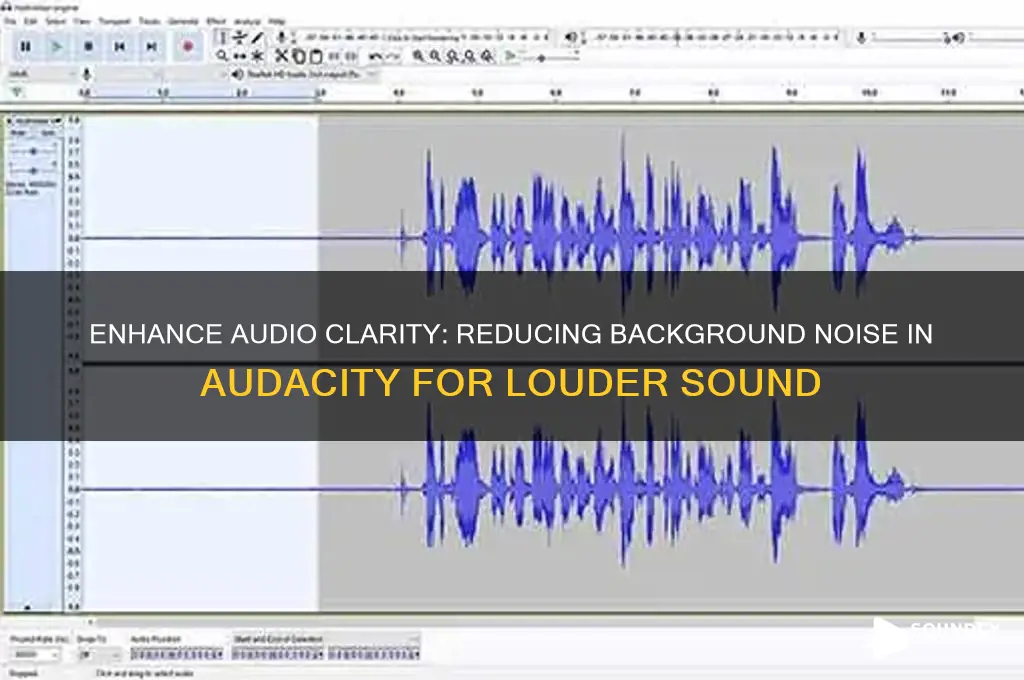Open the Select menu
Viewport: 1024px width, 680px height.
click(56, 22)
